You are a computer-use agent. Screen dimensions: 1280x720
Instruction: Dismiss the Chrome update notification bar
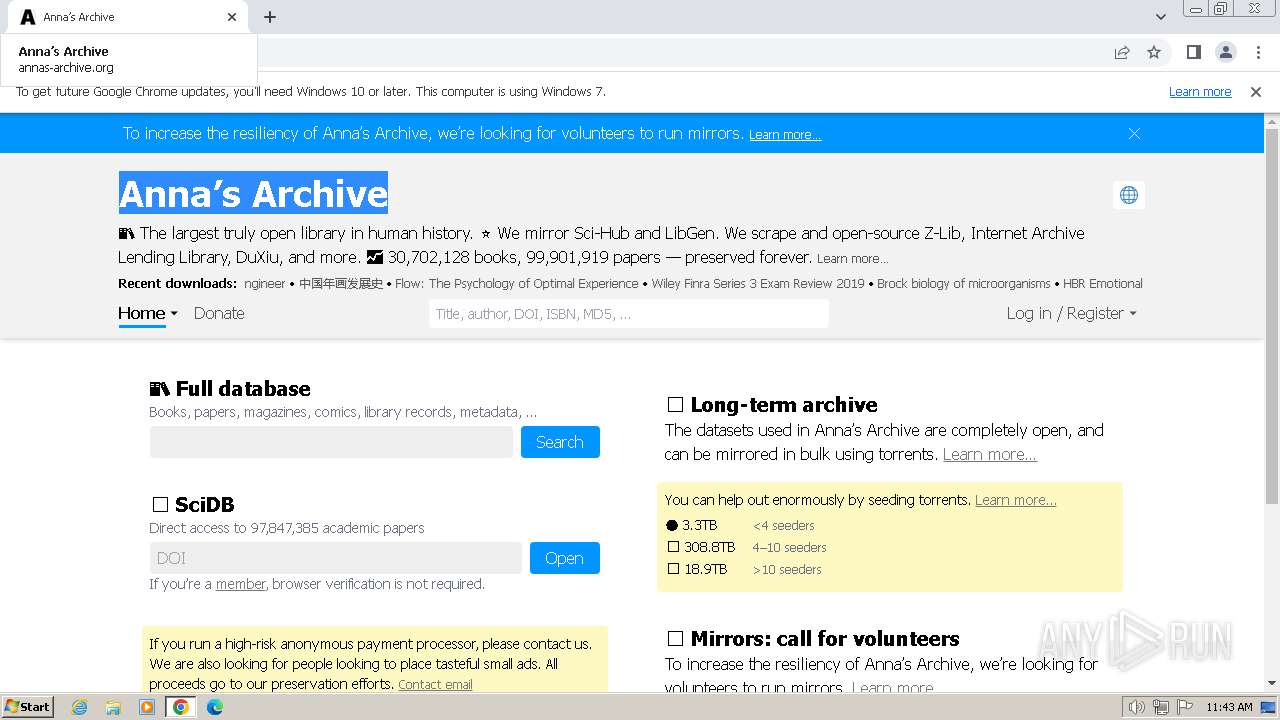pos(1256,92)
